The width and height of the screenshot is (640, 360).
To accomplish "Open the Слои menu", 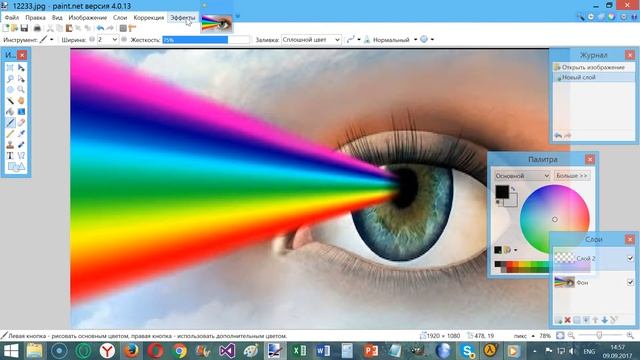I will 120,18.
